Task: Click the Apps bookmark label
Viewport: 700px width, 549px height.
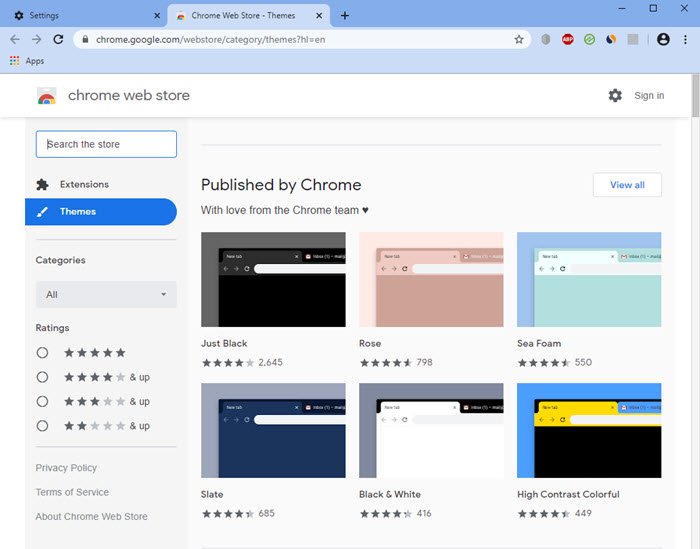Action: [35, 61]
